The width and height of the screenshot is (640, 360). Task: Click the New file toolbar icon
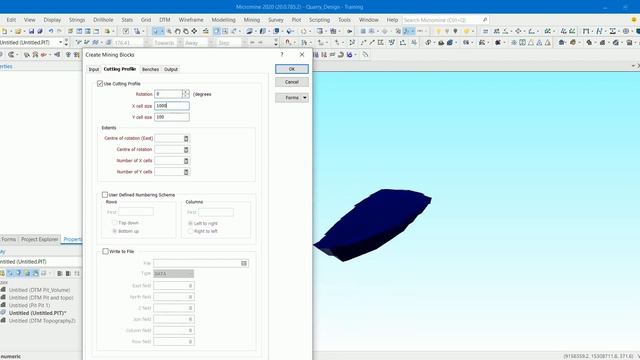[4, 31]
